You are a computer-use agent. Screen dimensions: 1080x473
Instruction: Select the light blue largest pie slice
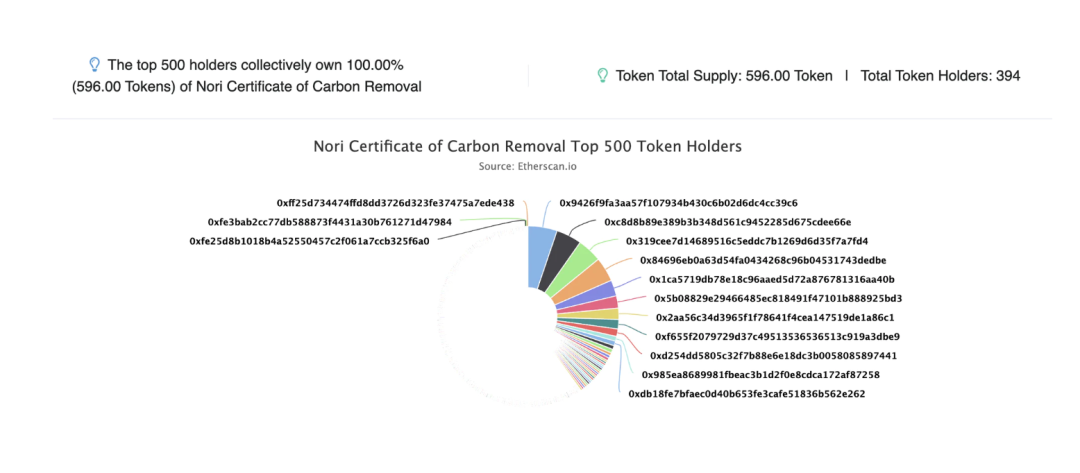[x=541, y=257]
